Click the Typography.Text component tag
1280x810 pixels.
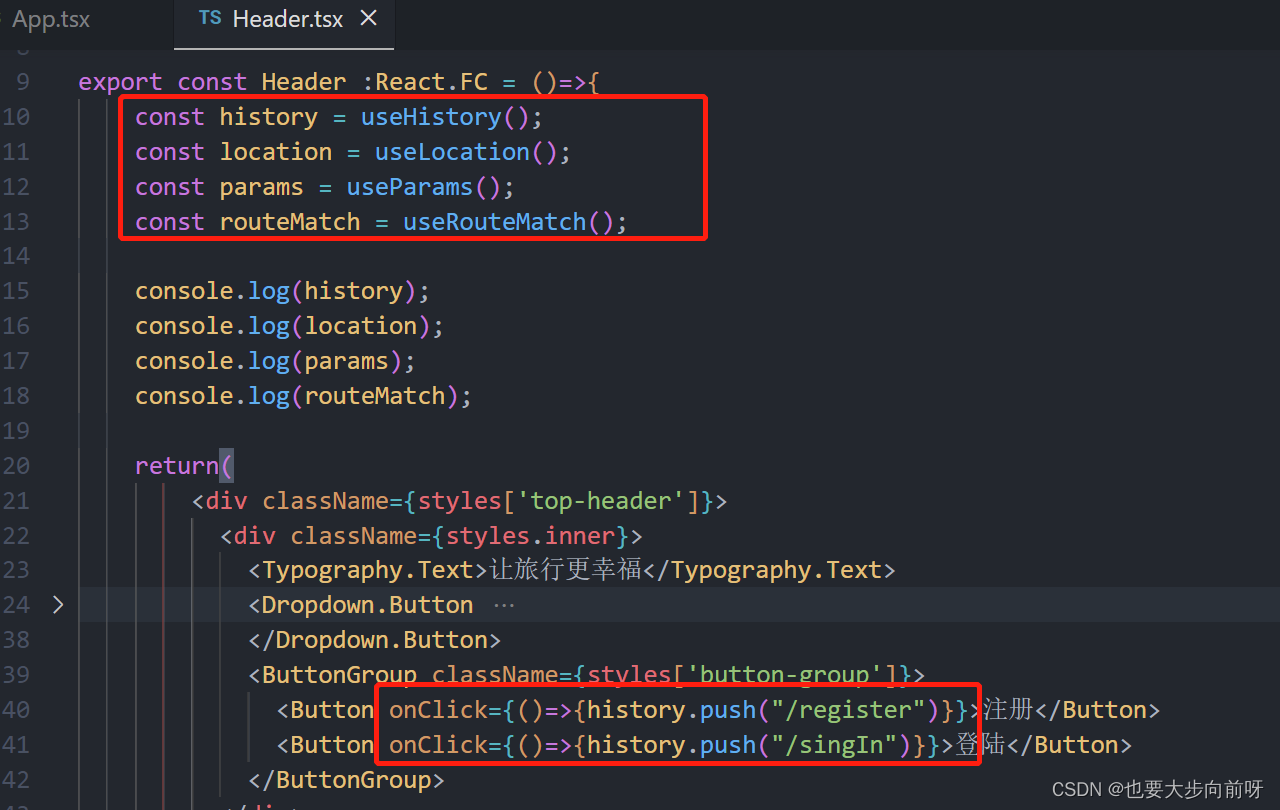pyautogui.click(x=365, y=569)
